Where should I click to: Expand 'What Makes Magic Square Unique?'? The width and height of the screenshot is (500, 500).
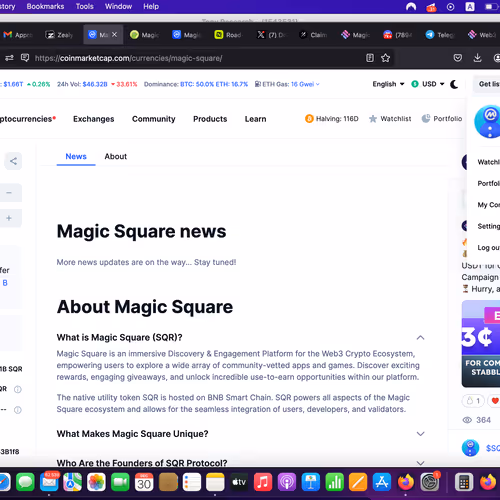click(x=420, y=434)
